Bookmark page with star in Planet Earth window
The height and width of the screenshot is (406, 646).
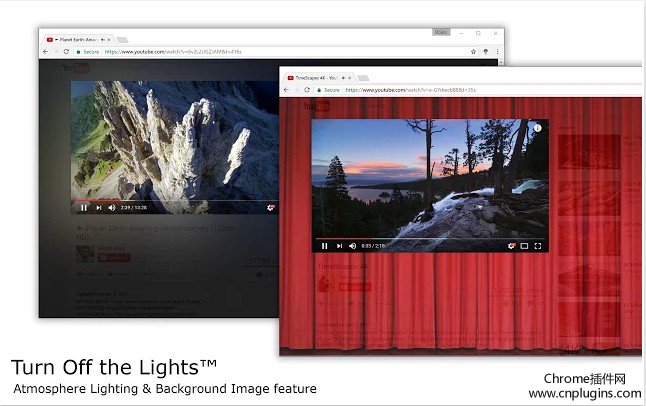473,52
